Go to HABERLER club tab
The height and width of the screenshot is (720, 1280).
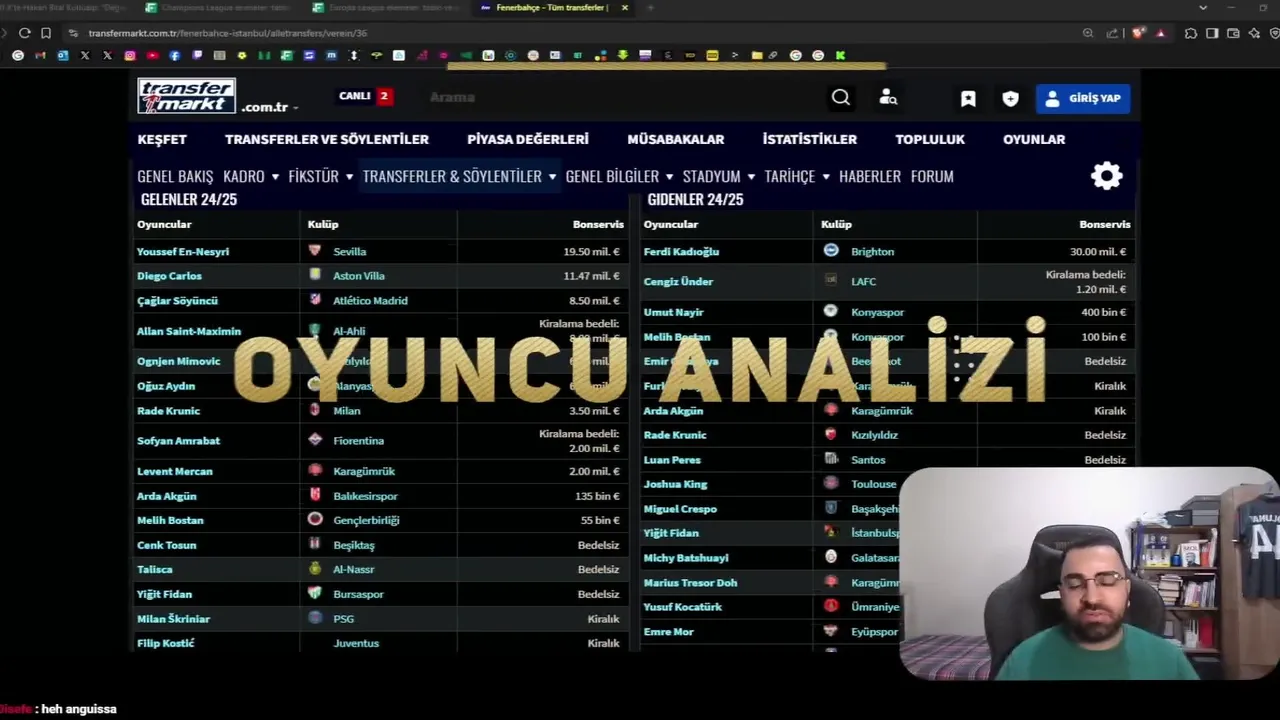870,176
